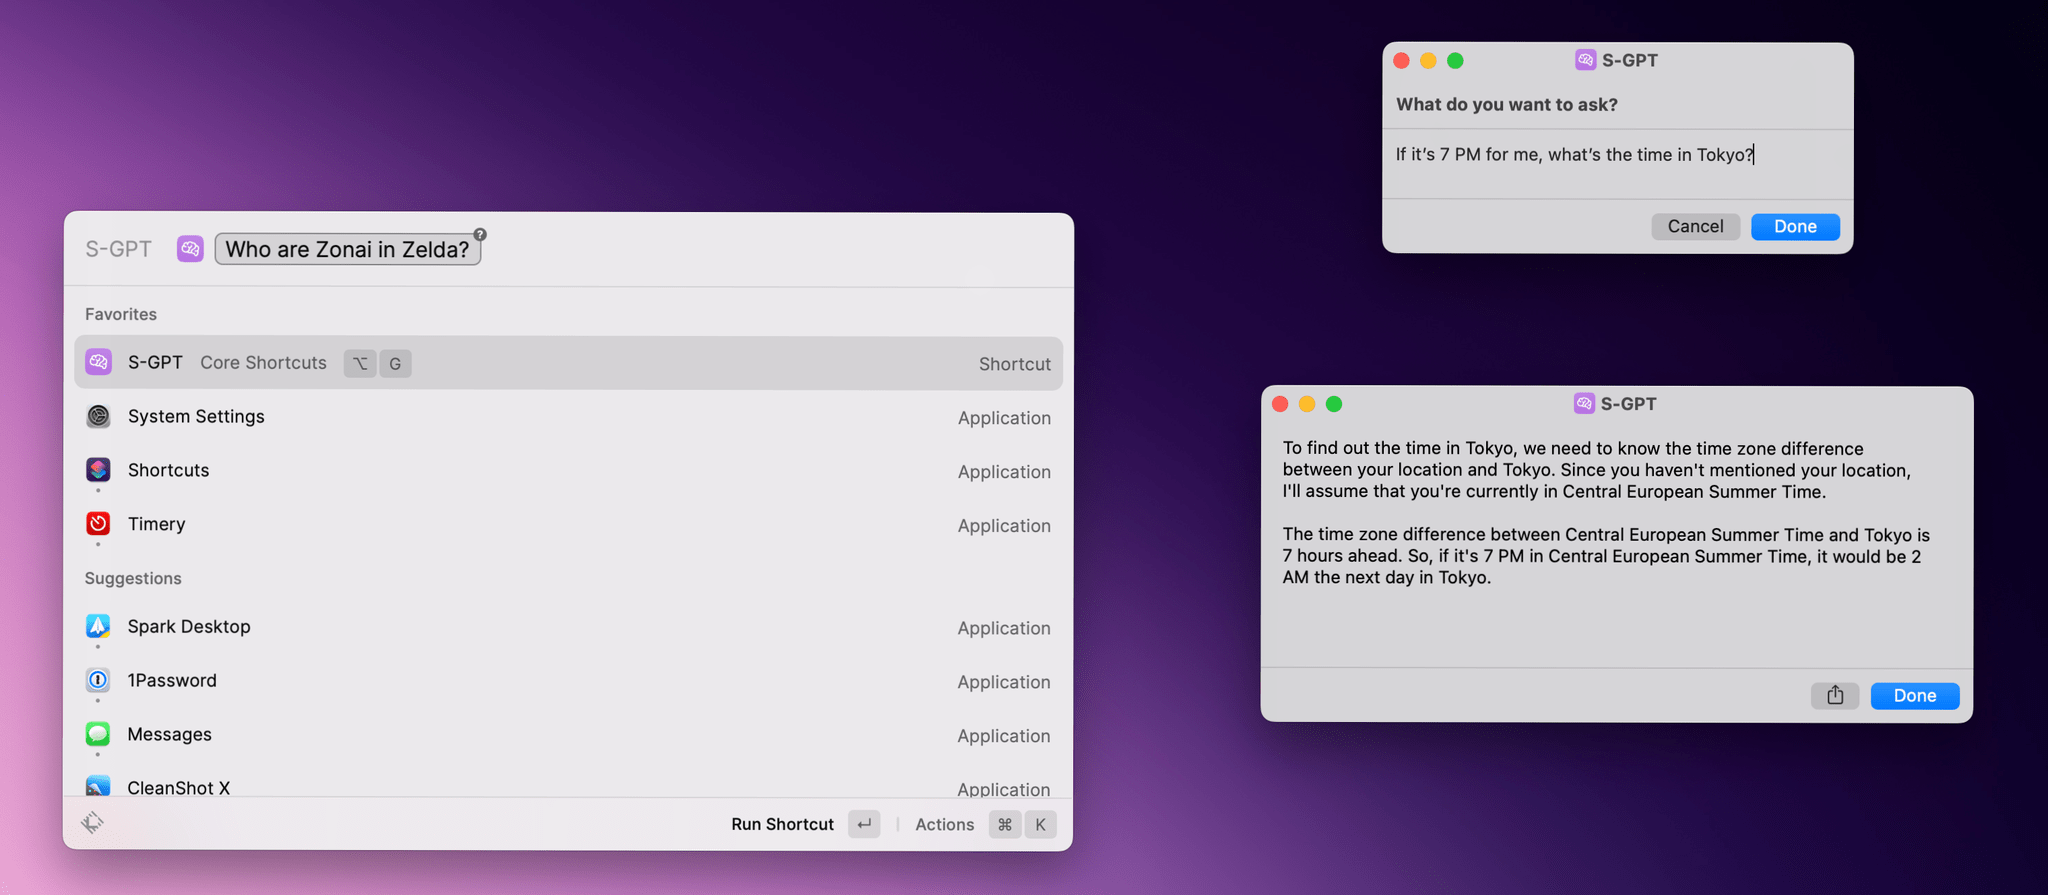Screen dimensions: 2048x895
Task: Open the Actions menu in the Raycast footer
Action: pyautogui.click(x=944, y=824)
